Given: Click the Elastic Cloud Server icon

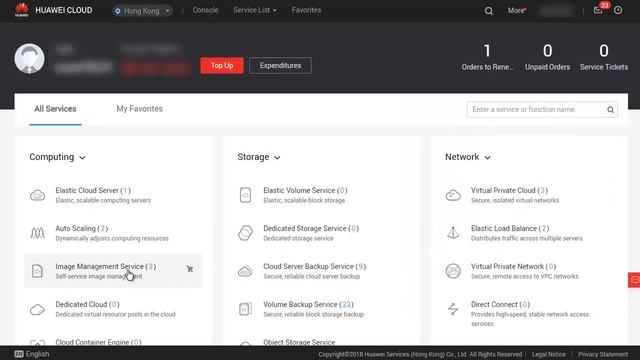Looking at the screenshot, I should (38, 195).
